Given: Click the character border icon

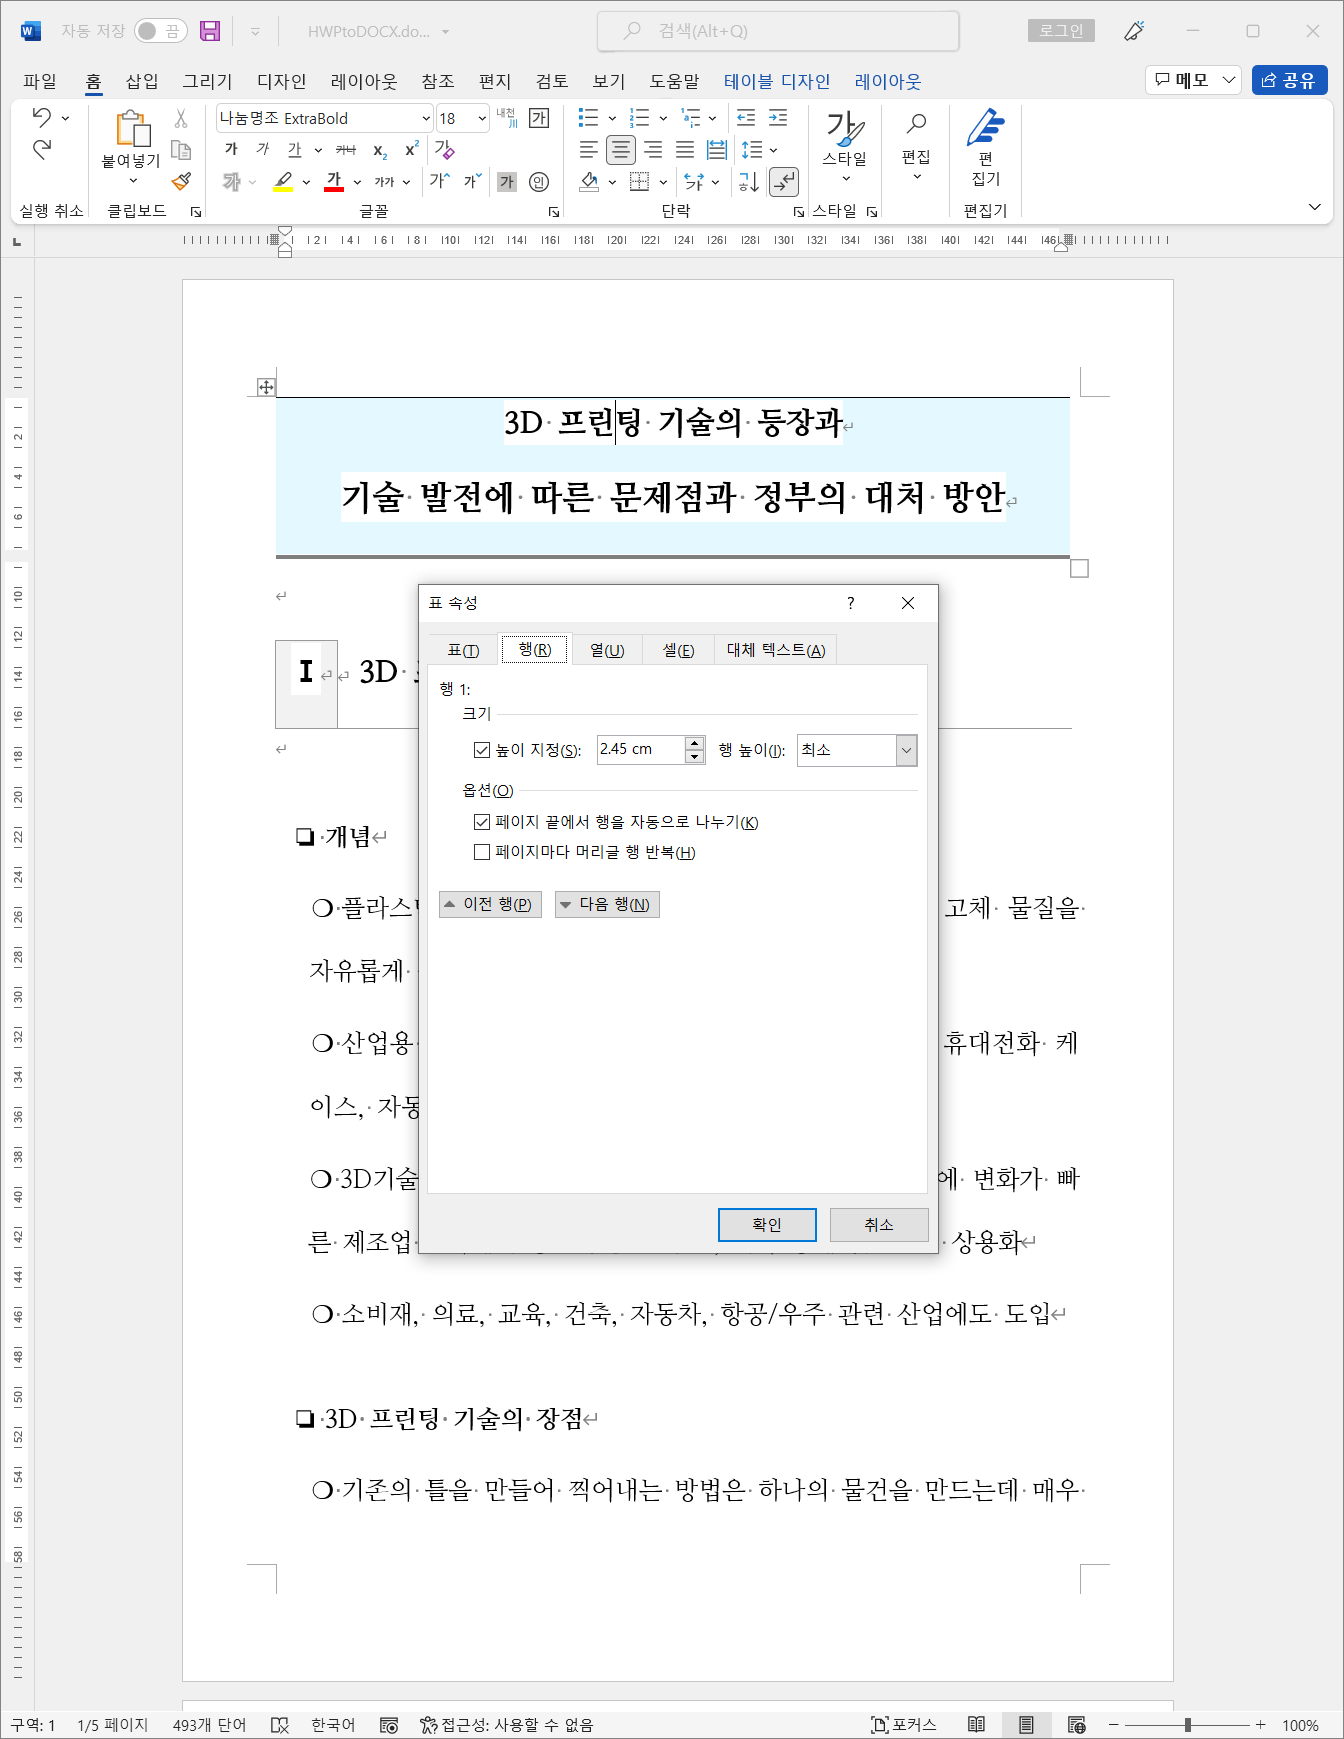Looking at the screenshot, I should coord(539,118).
